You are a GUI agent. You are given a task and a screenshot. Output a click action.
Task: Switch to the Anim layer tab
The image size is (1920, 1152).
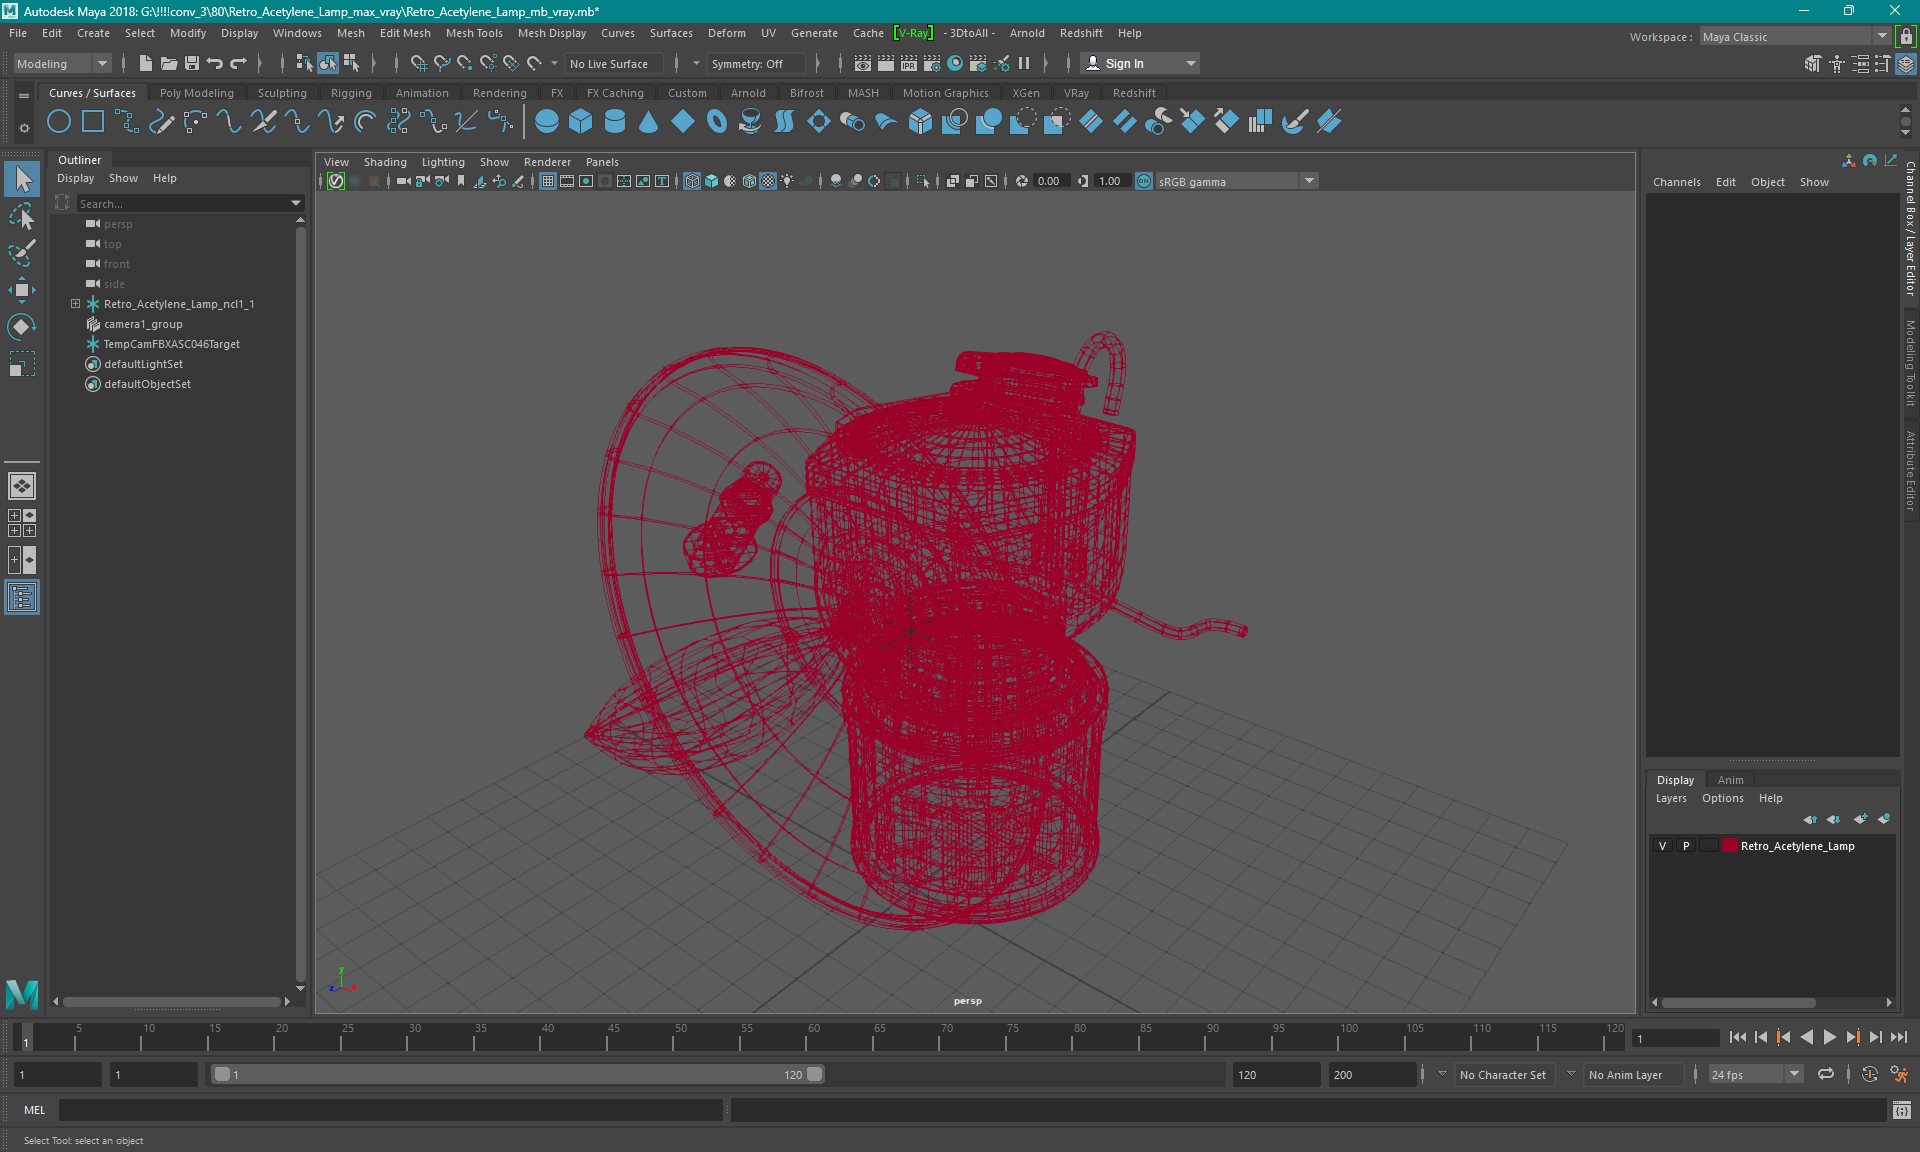tap(1730, 780)
